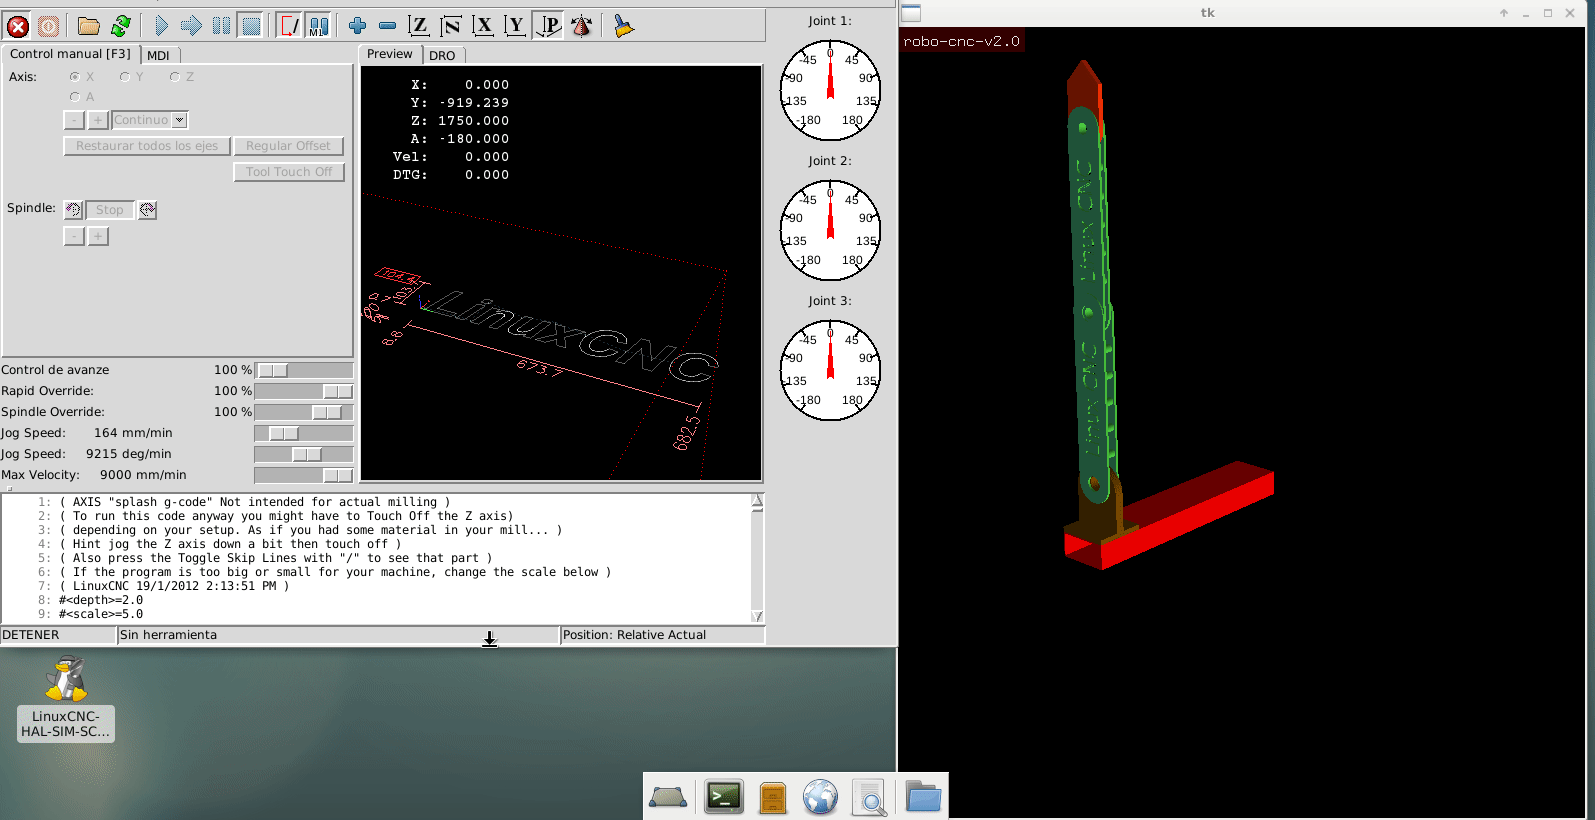Open application finder magnifier in dock
The image size is (1595, 820).
click(x=870, y=797)
